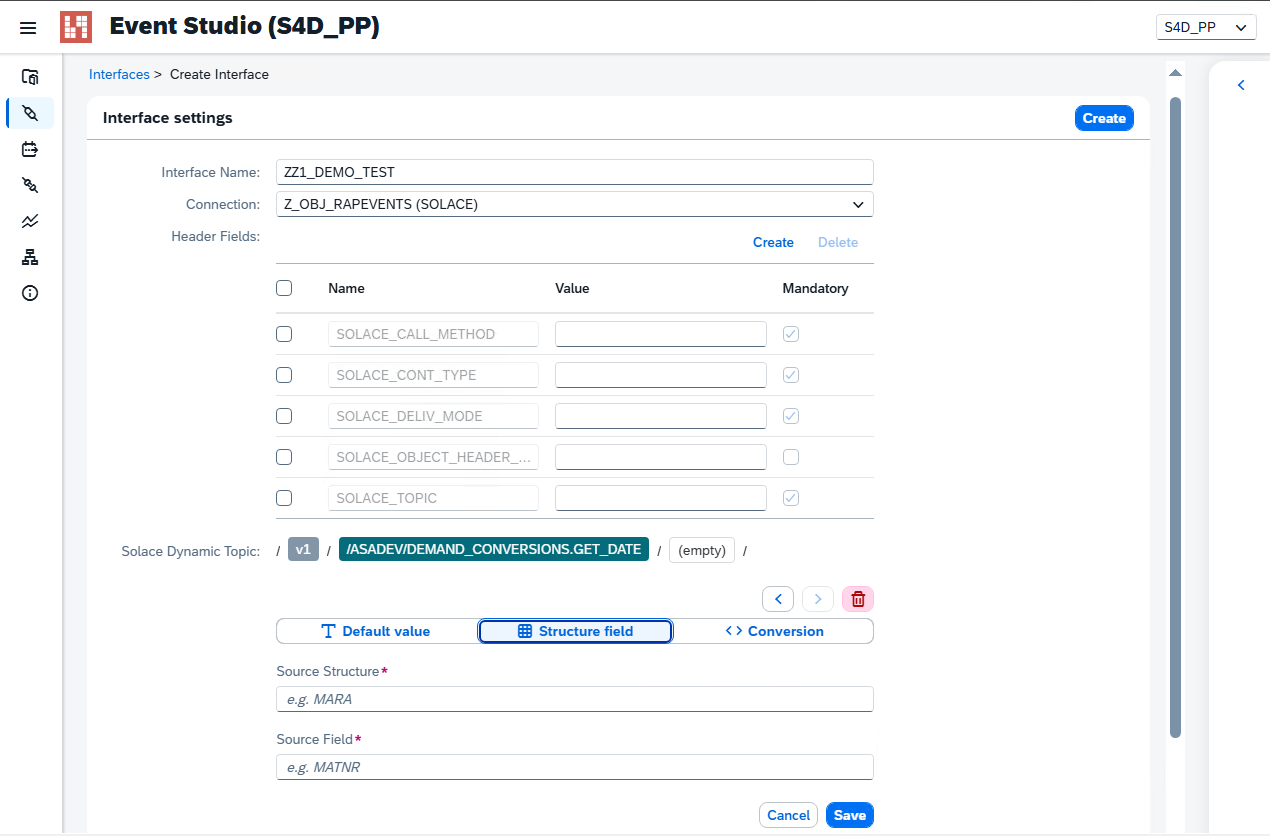Viewport: 1270px width, 836px height.
Task: Select the SOLACE_TOPIC row checkbox
Action: (284, 498)
